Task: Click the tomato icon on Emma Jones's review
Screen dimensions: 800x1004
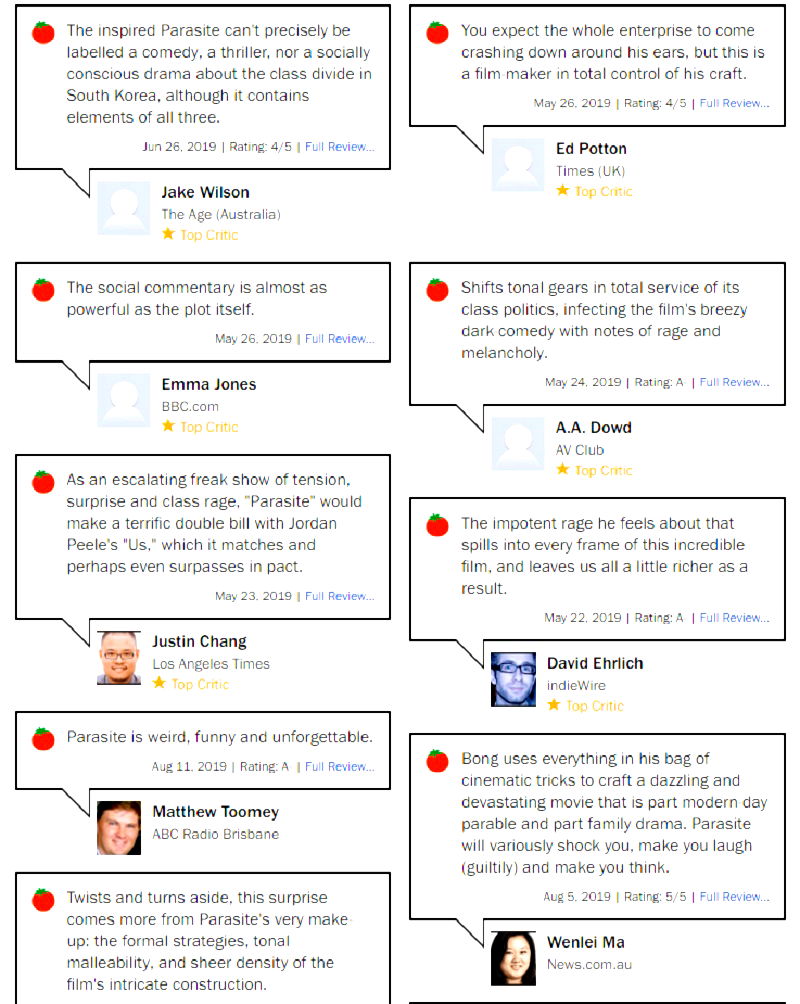Action: tap(43, 290)
